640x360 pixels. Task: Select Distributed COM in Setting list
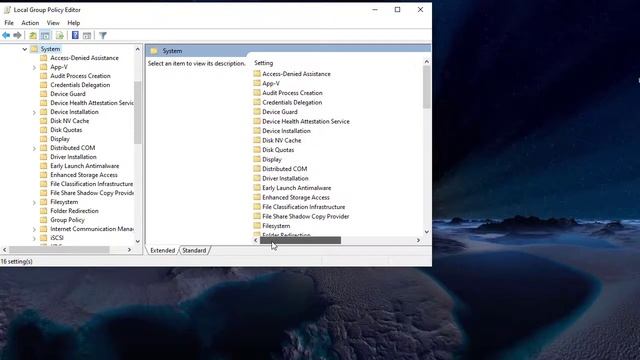click(284, 169)
